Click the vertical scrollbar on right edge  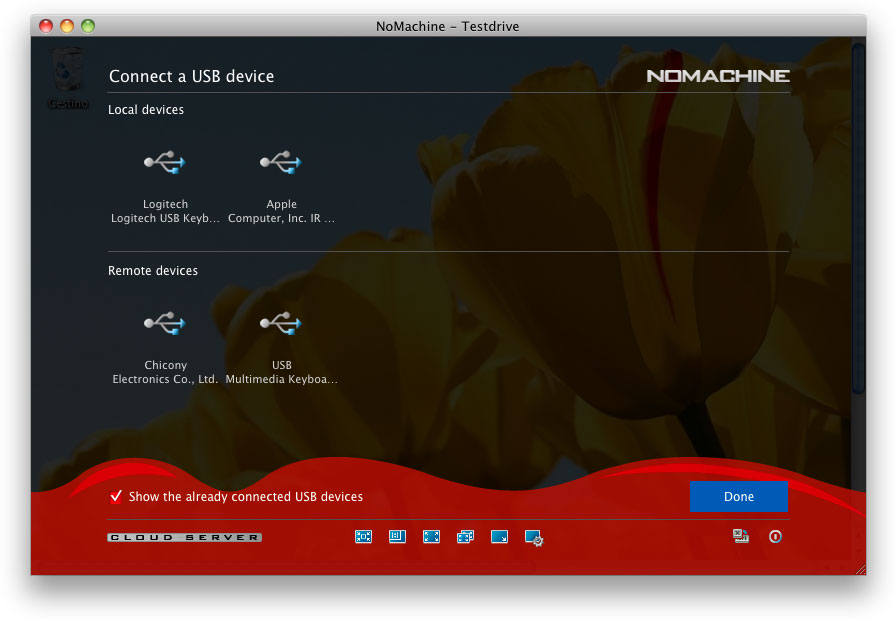point(858,220)
